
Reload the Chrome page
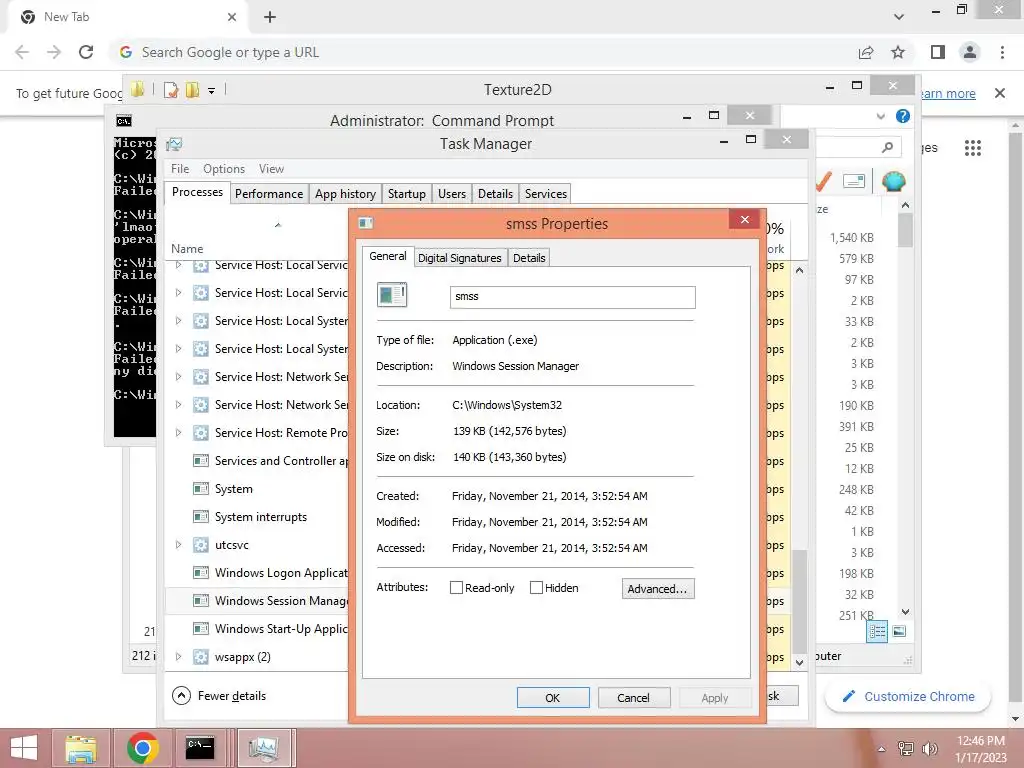pyautogui.click(x=86, y=52)
